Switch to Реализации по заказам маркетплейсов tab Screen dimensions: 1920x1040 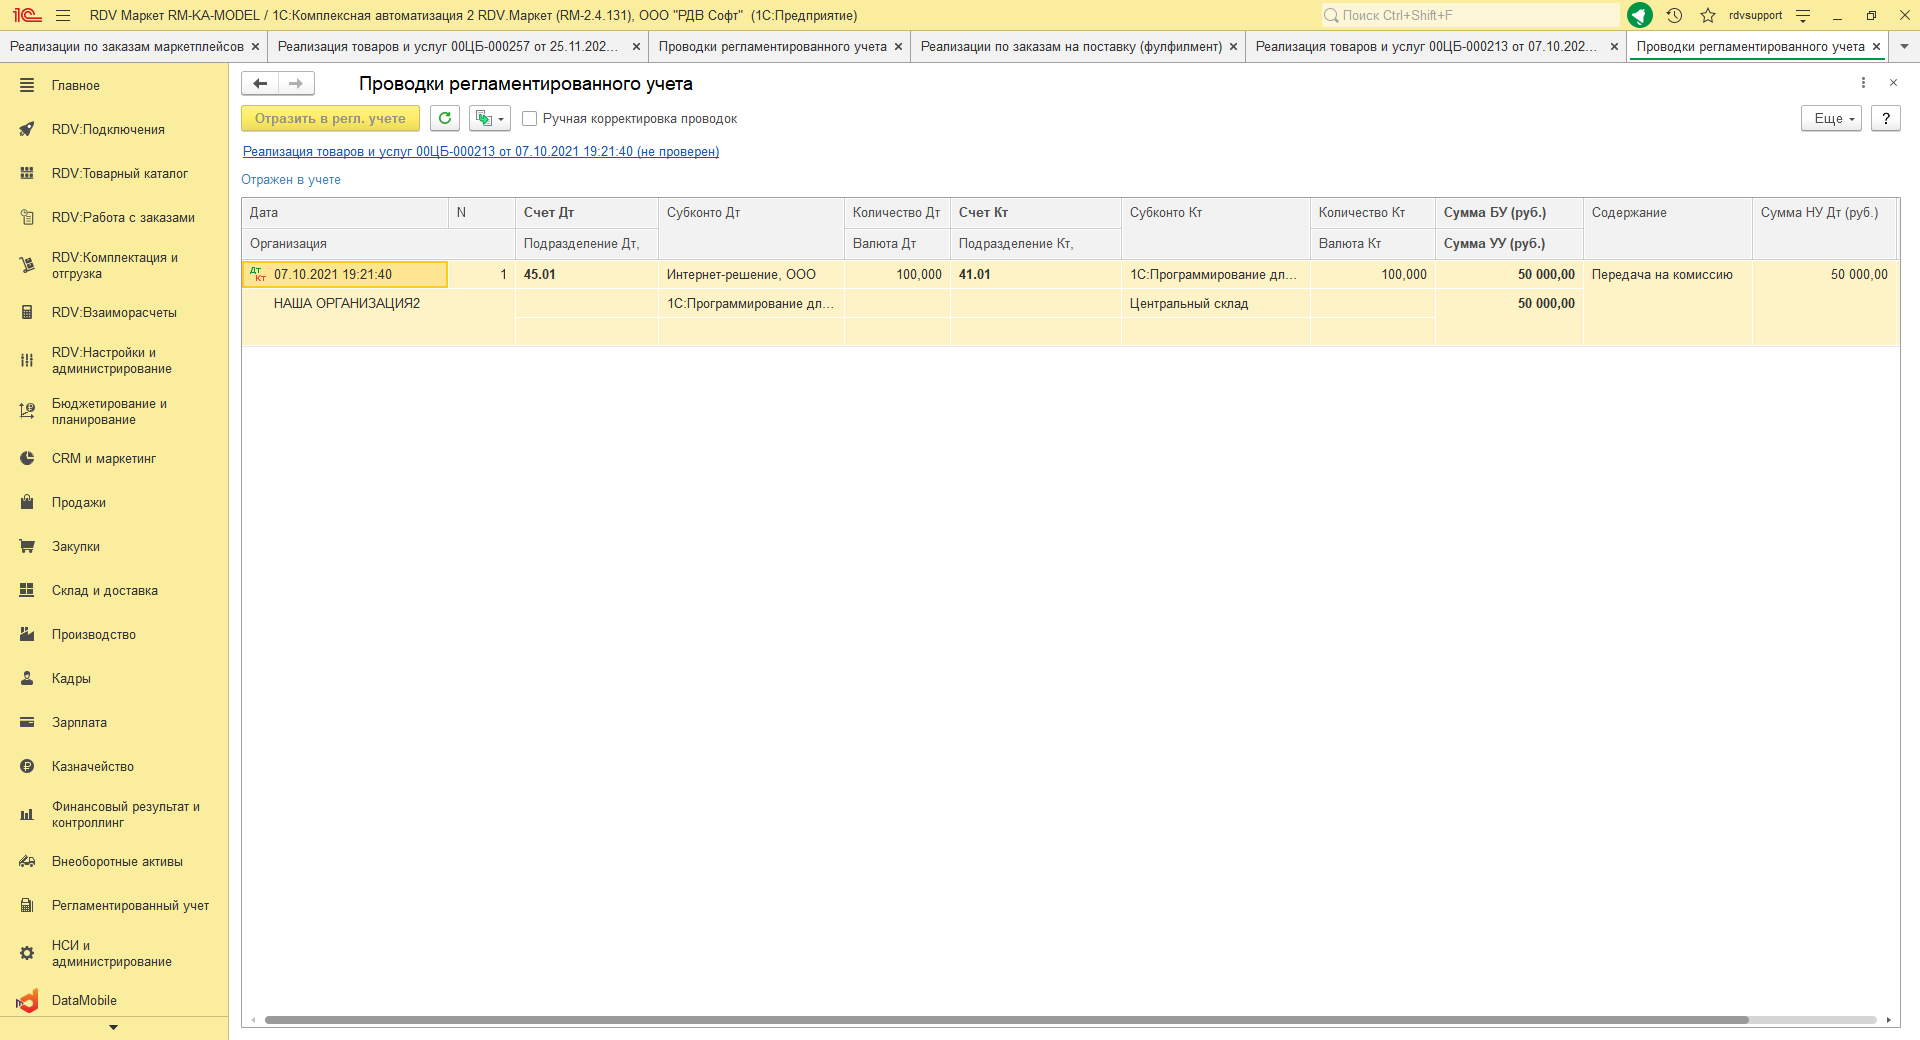[126, 46]
